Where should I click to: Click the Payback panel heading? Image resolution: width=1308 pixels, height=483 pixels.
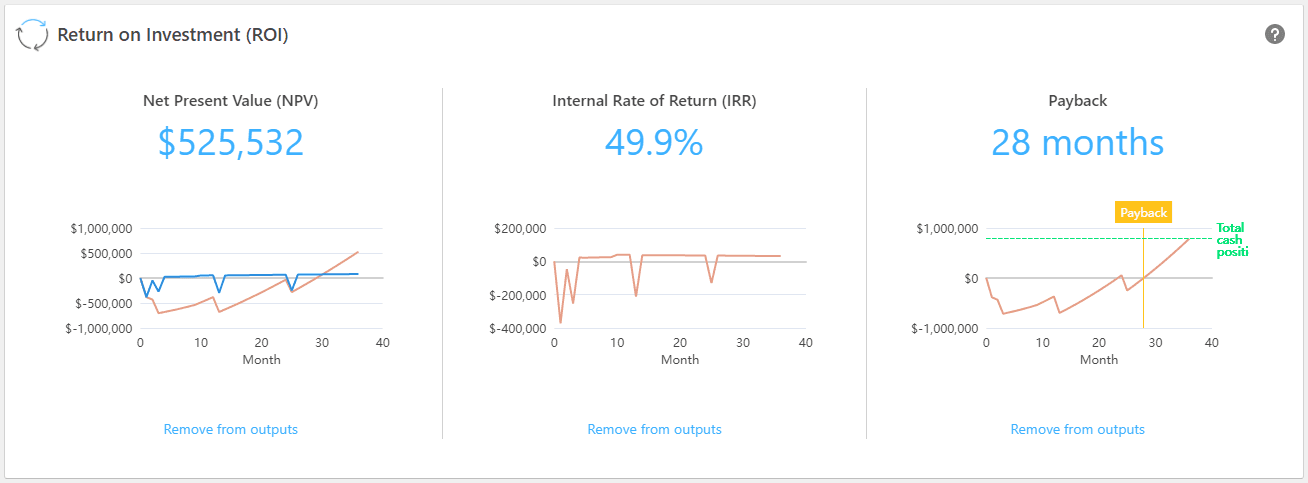coord(1077,101)
